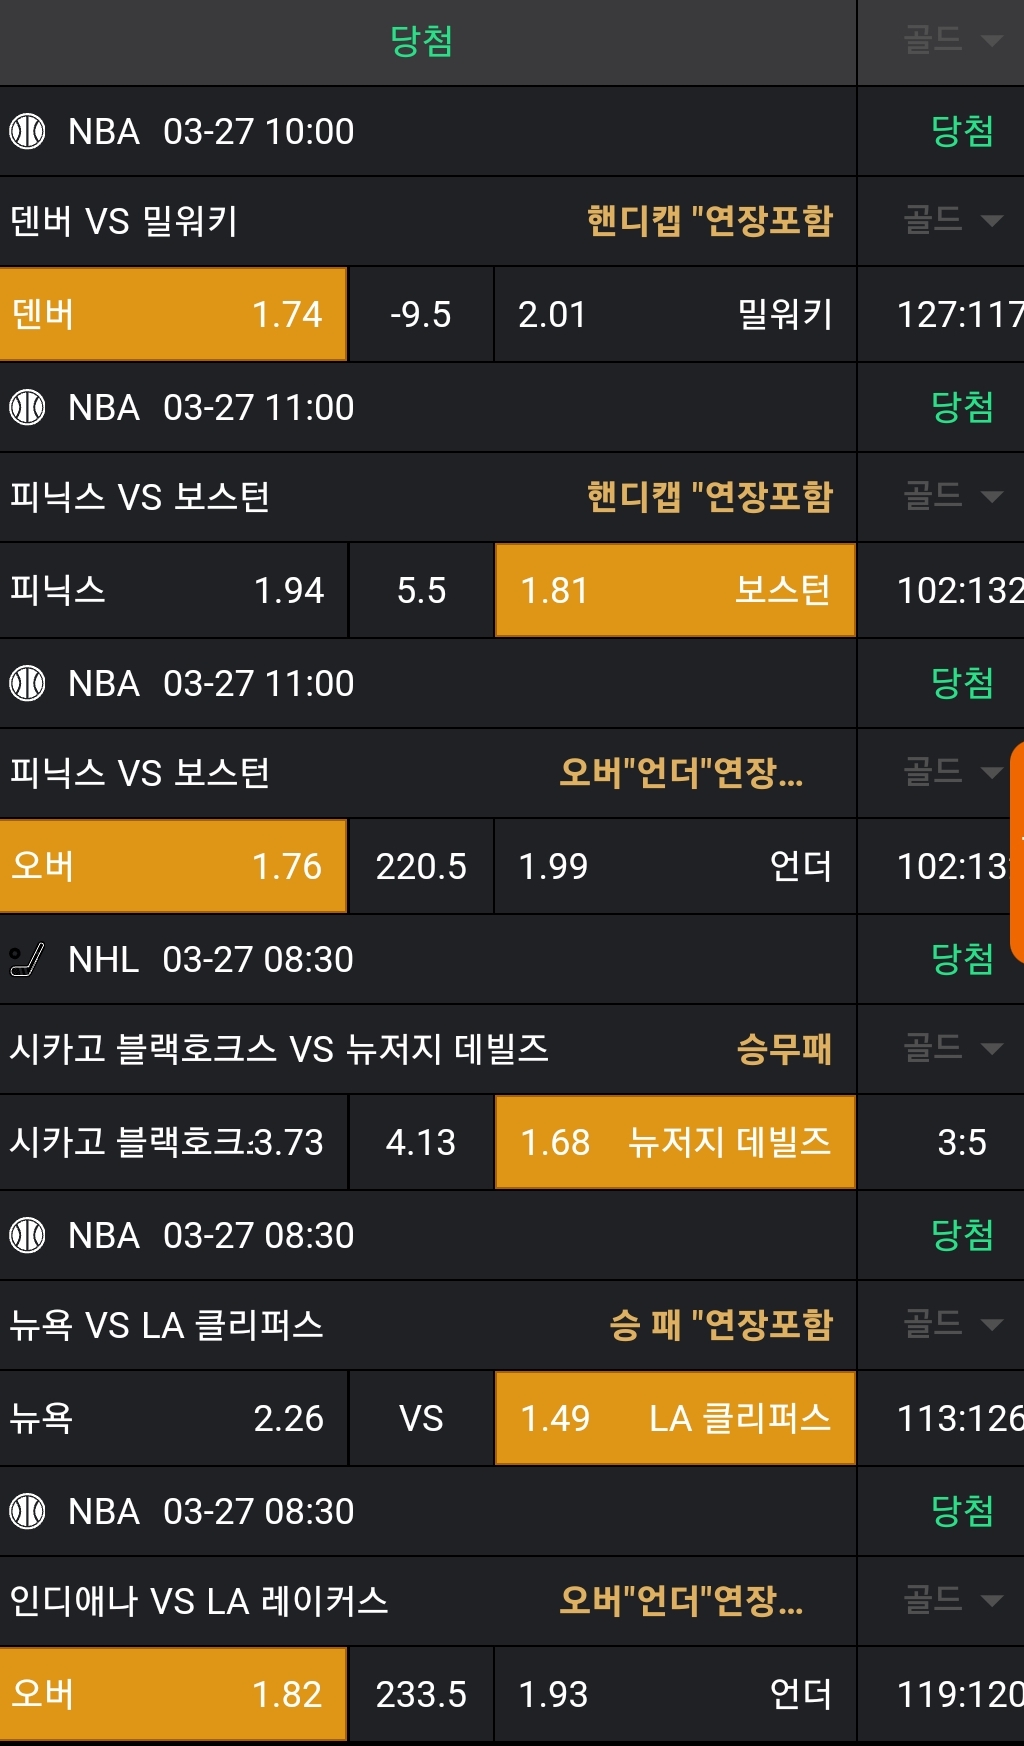Click the NHL hockey stick icon
The width and height of the screenshot is (1024, 1746).
pos(27,959)
